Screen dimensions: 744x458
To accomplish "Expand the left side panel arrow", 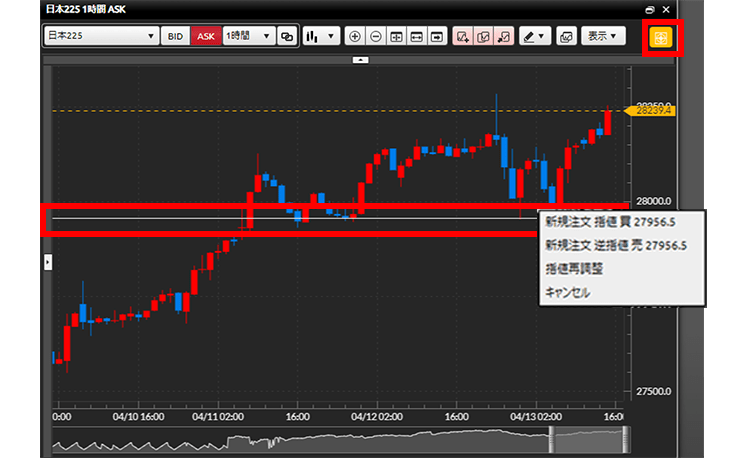I will (48, 262).
